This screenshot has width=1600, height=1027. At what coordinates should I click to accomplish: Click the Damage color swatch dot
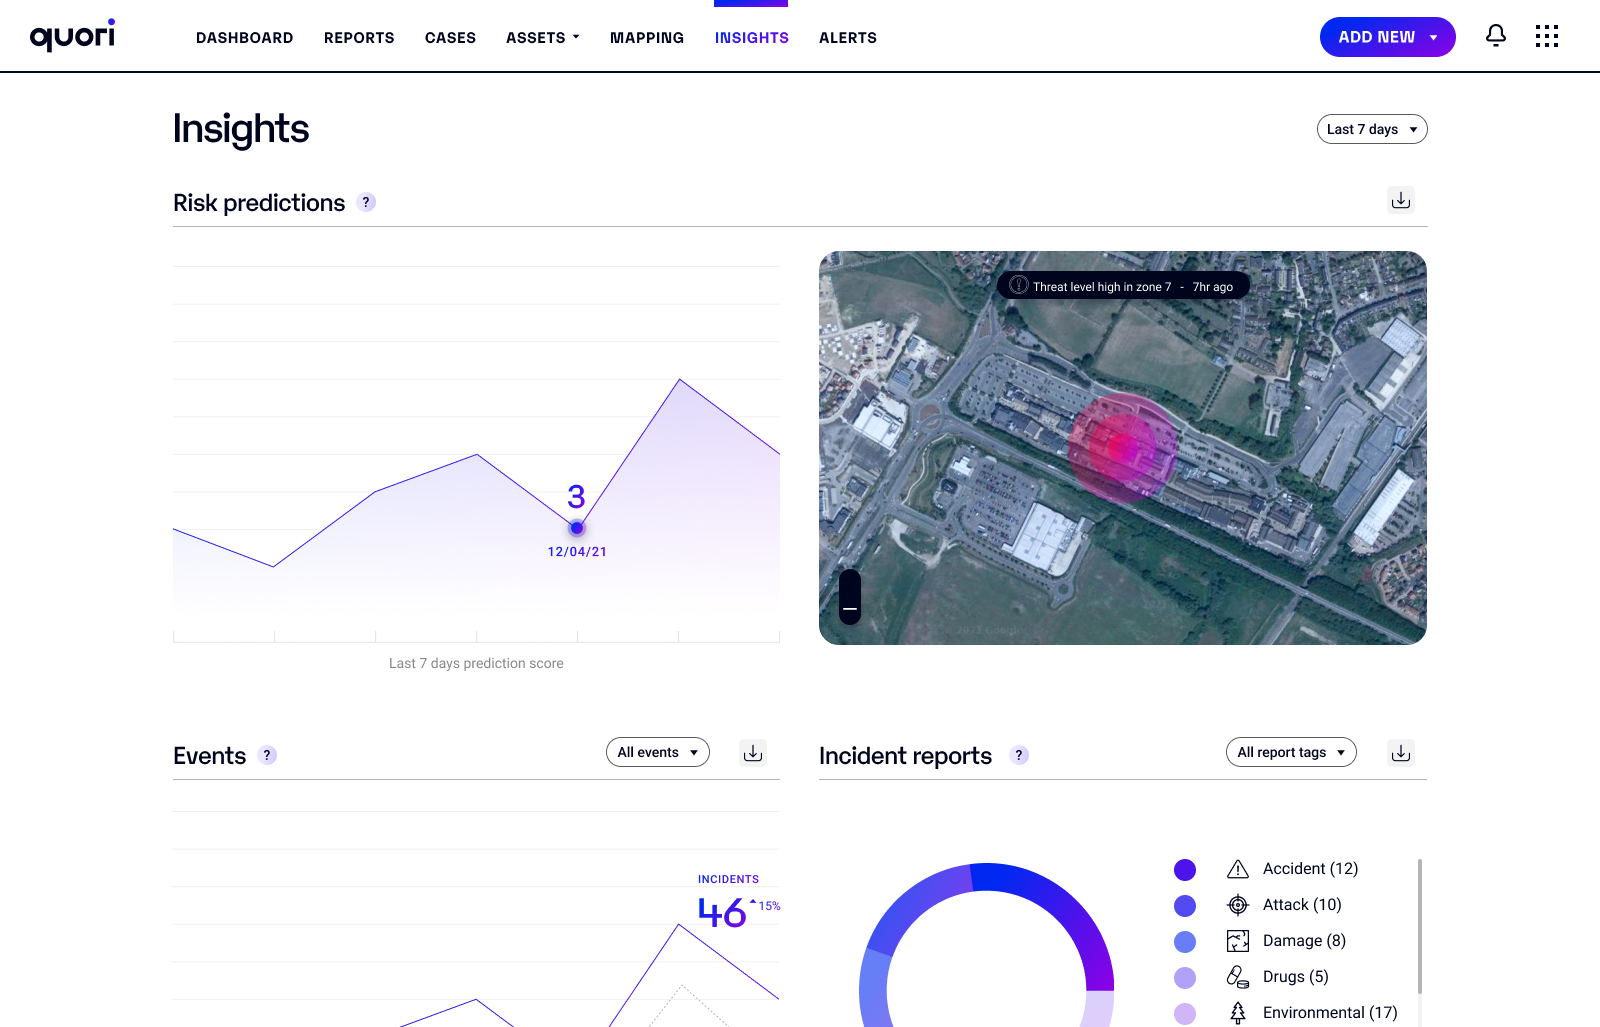[x=1185, y=942]
